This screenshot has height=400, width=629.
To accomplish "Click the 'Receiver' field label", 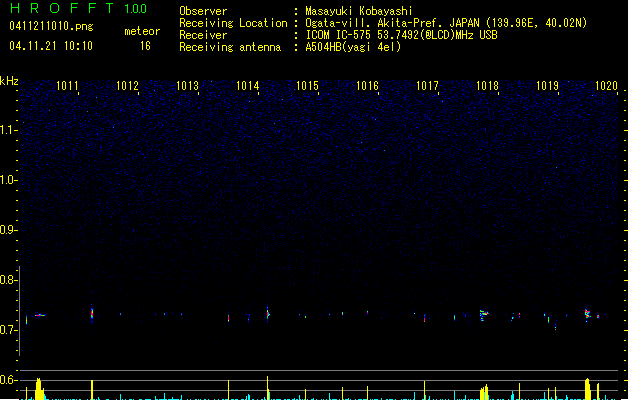I will [x=203, y=35].
